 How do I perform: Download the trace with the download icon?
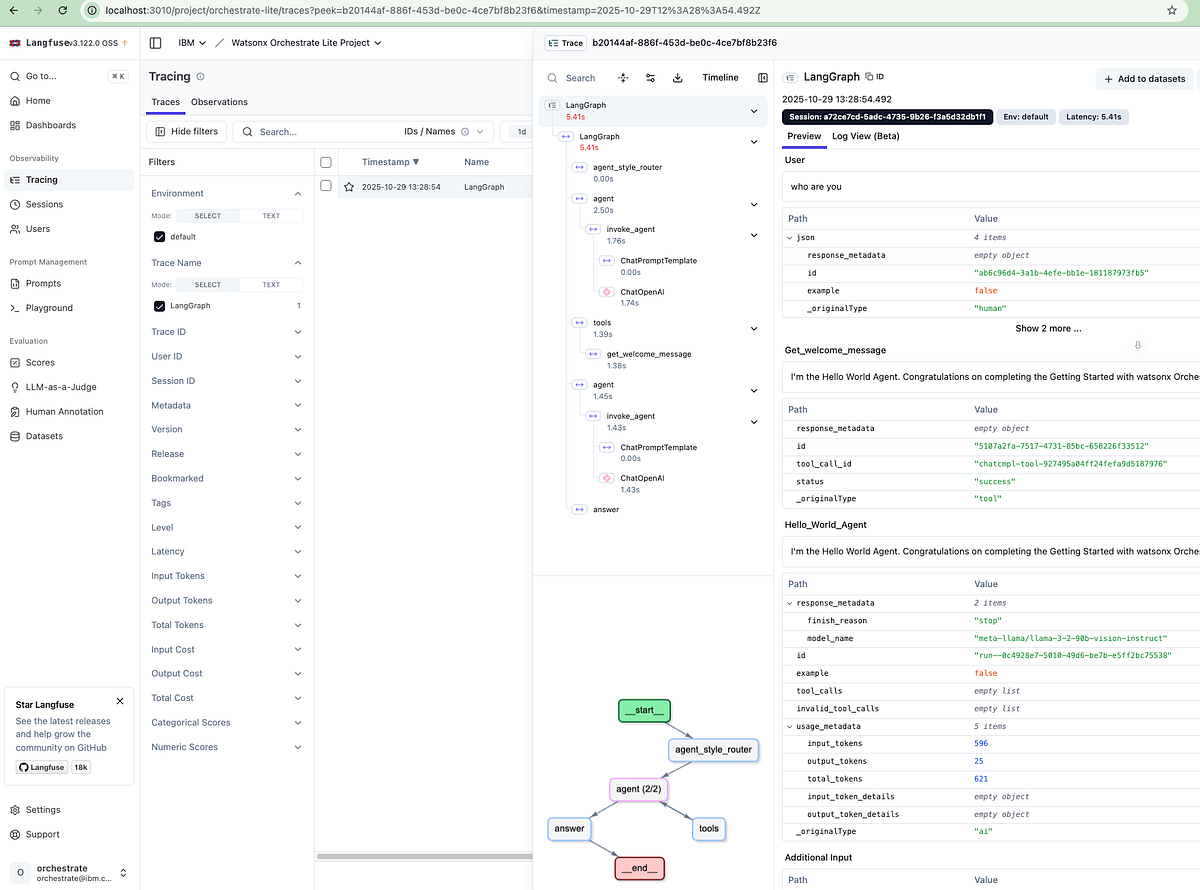[x=677, y=77]
